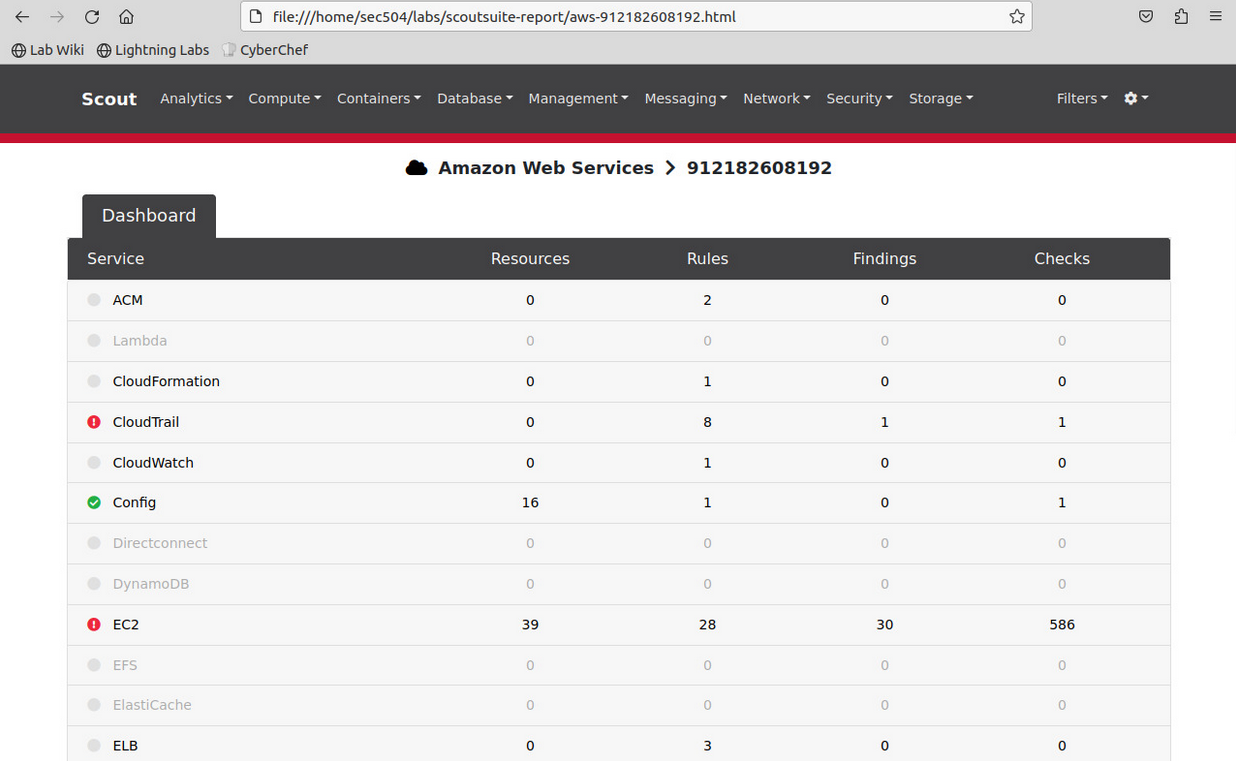
Task: Click the Rules column header
Action: [707, 258]
